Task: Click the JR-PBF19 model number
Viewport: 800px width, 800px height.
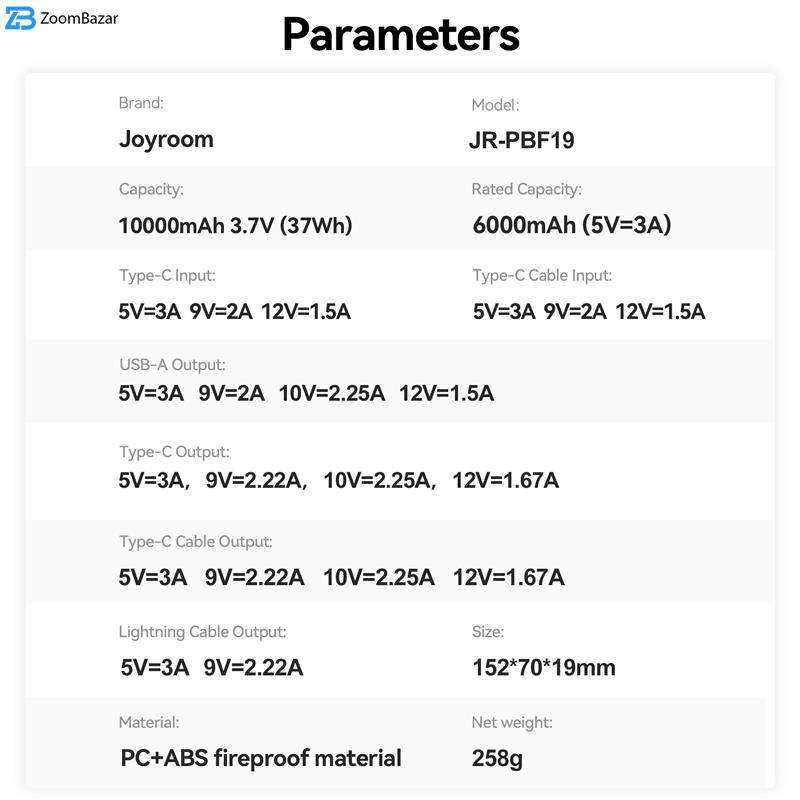Action: pos(521,140)
